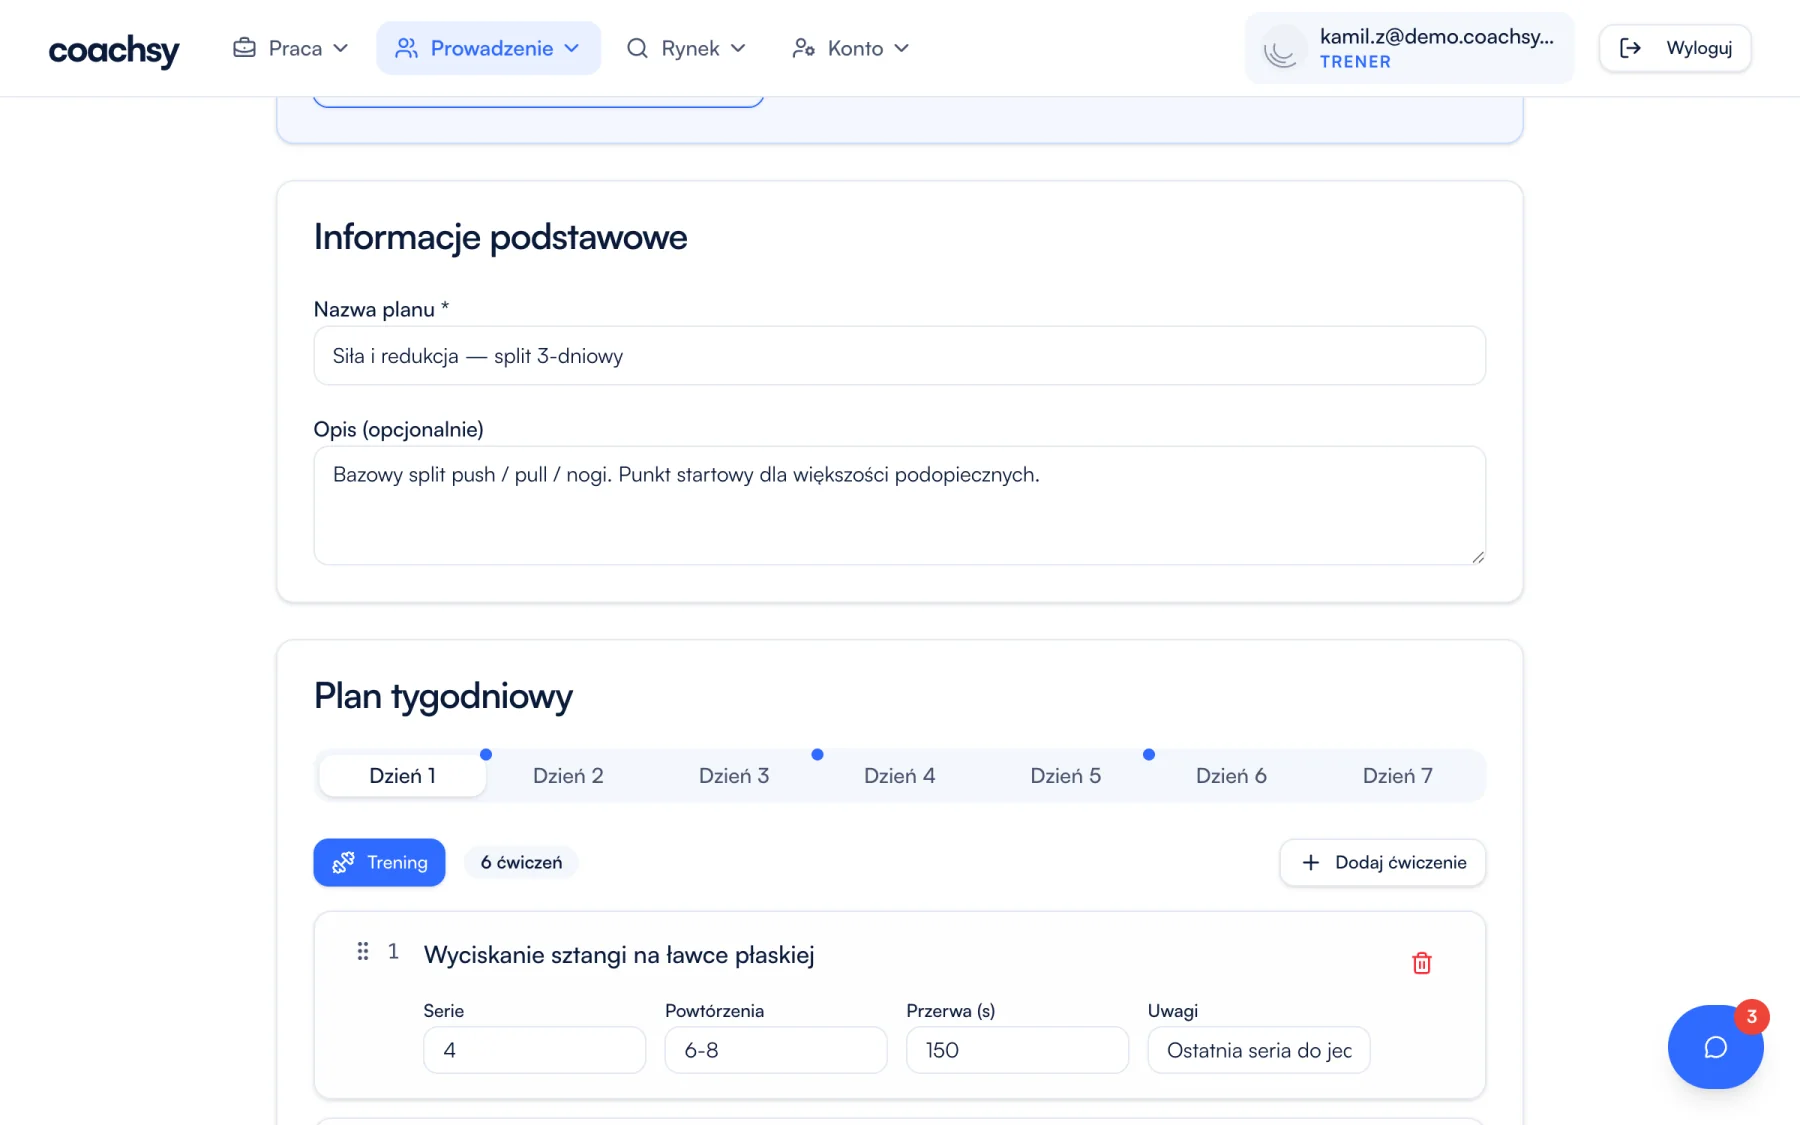The width and height of the screenshot is (1800, 1125).
Task: Click the Dodaj ćwiczenie button
Action: click(1383, 862)
